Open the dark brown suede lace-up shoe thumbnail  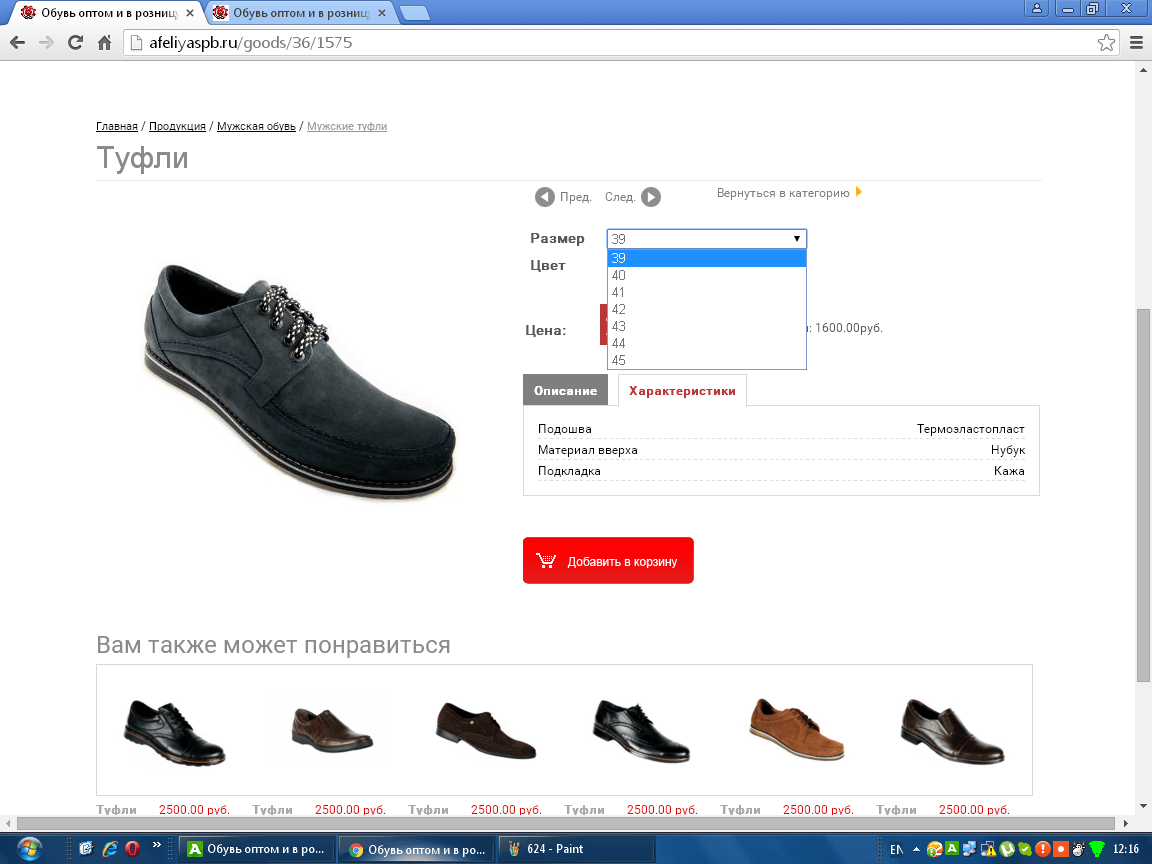click(486, 730)
